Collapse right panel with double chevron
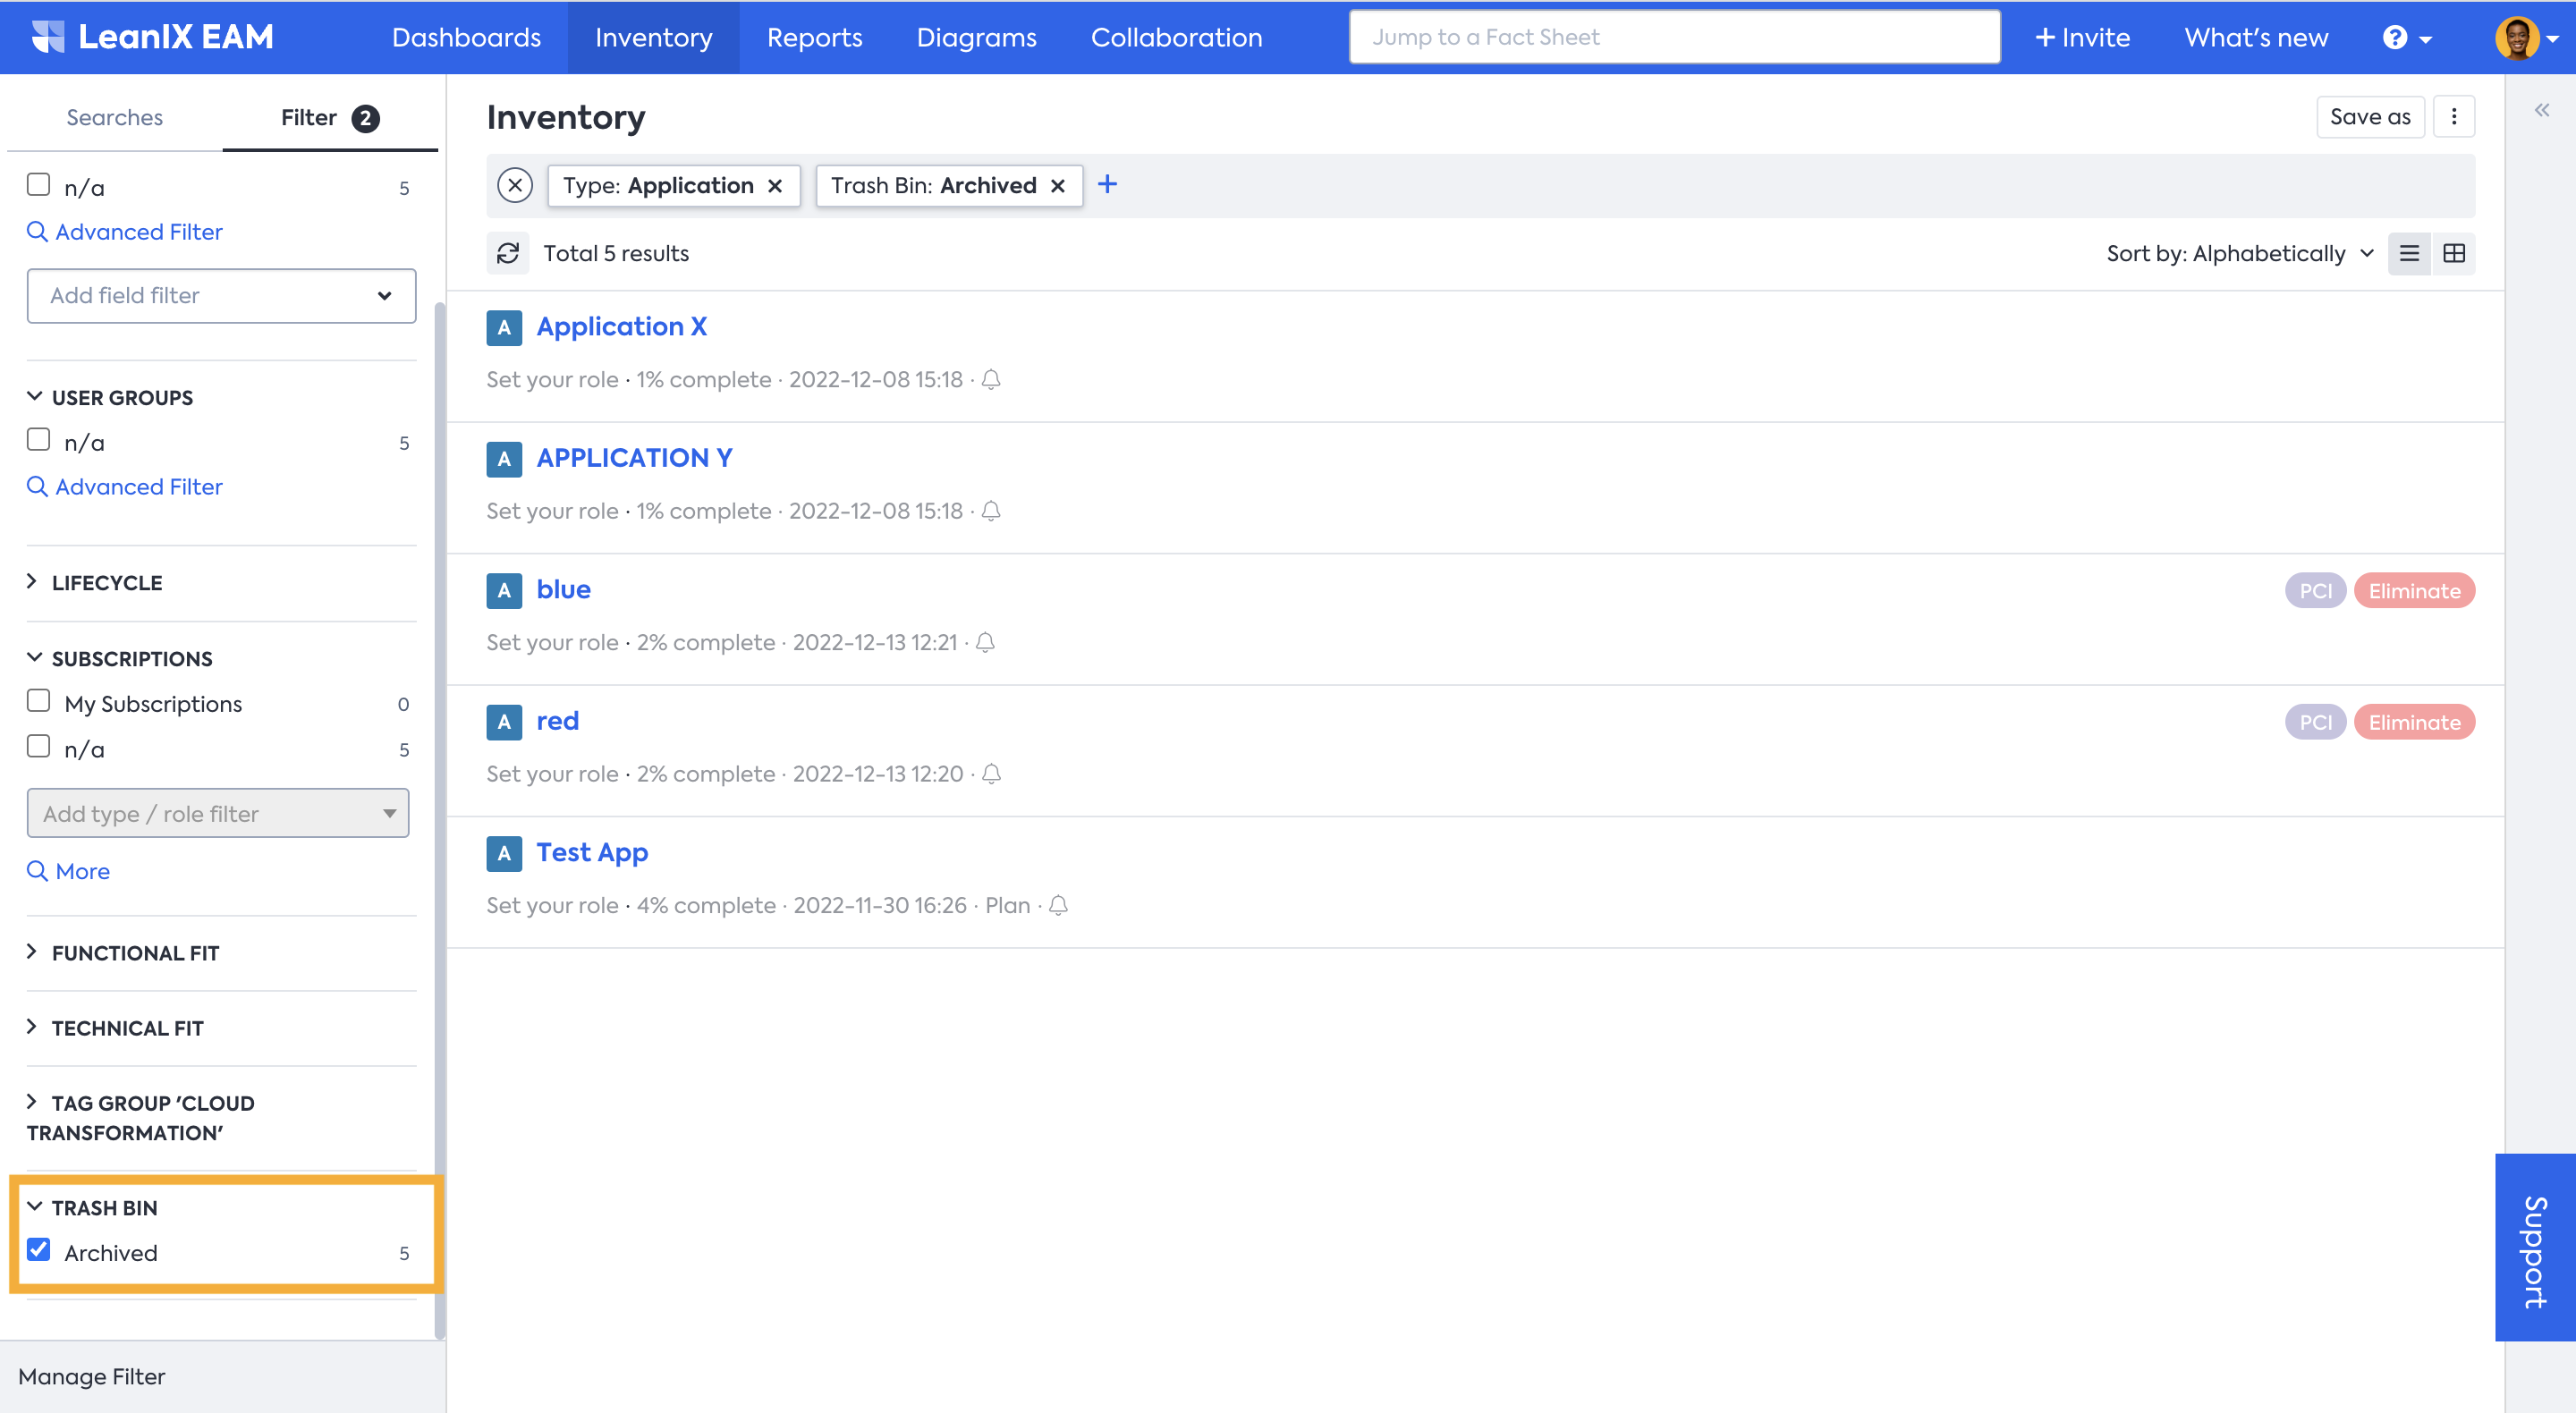This screenshot has width=2576, height=1413. 2541,110
